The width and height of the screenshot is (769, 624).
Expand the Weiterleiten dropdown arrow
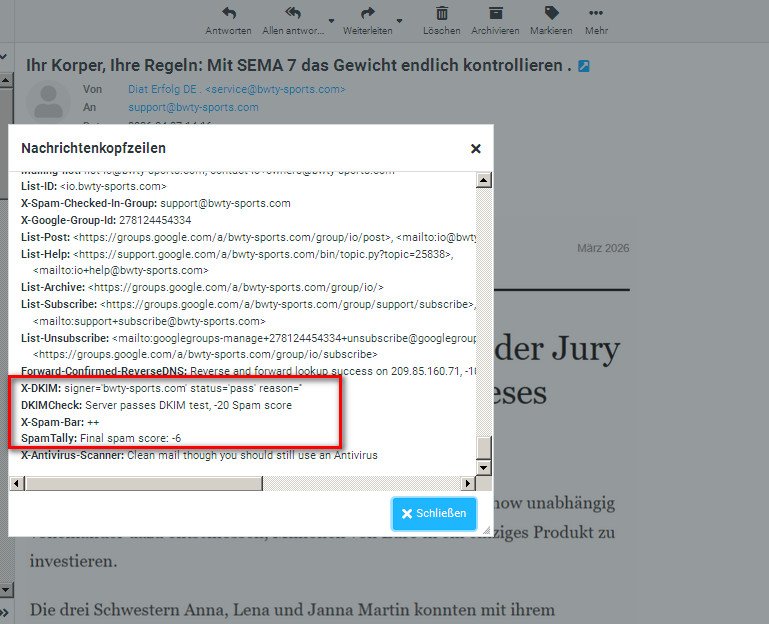399,20
